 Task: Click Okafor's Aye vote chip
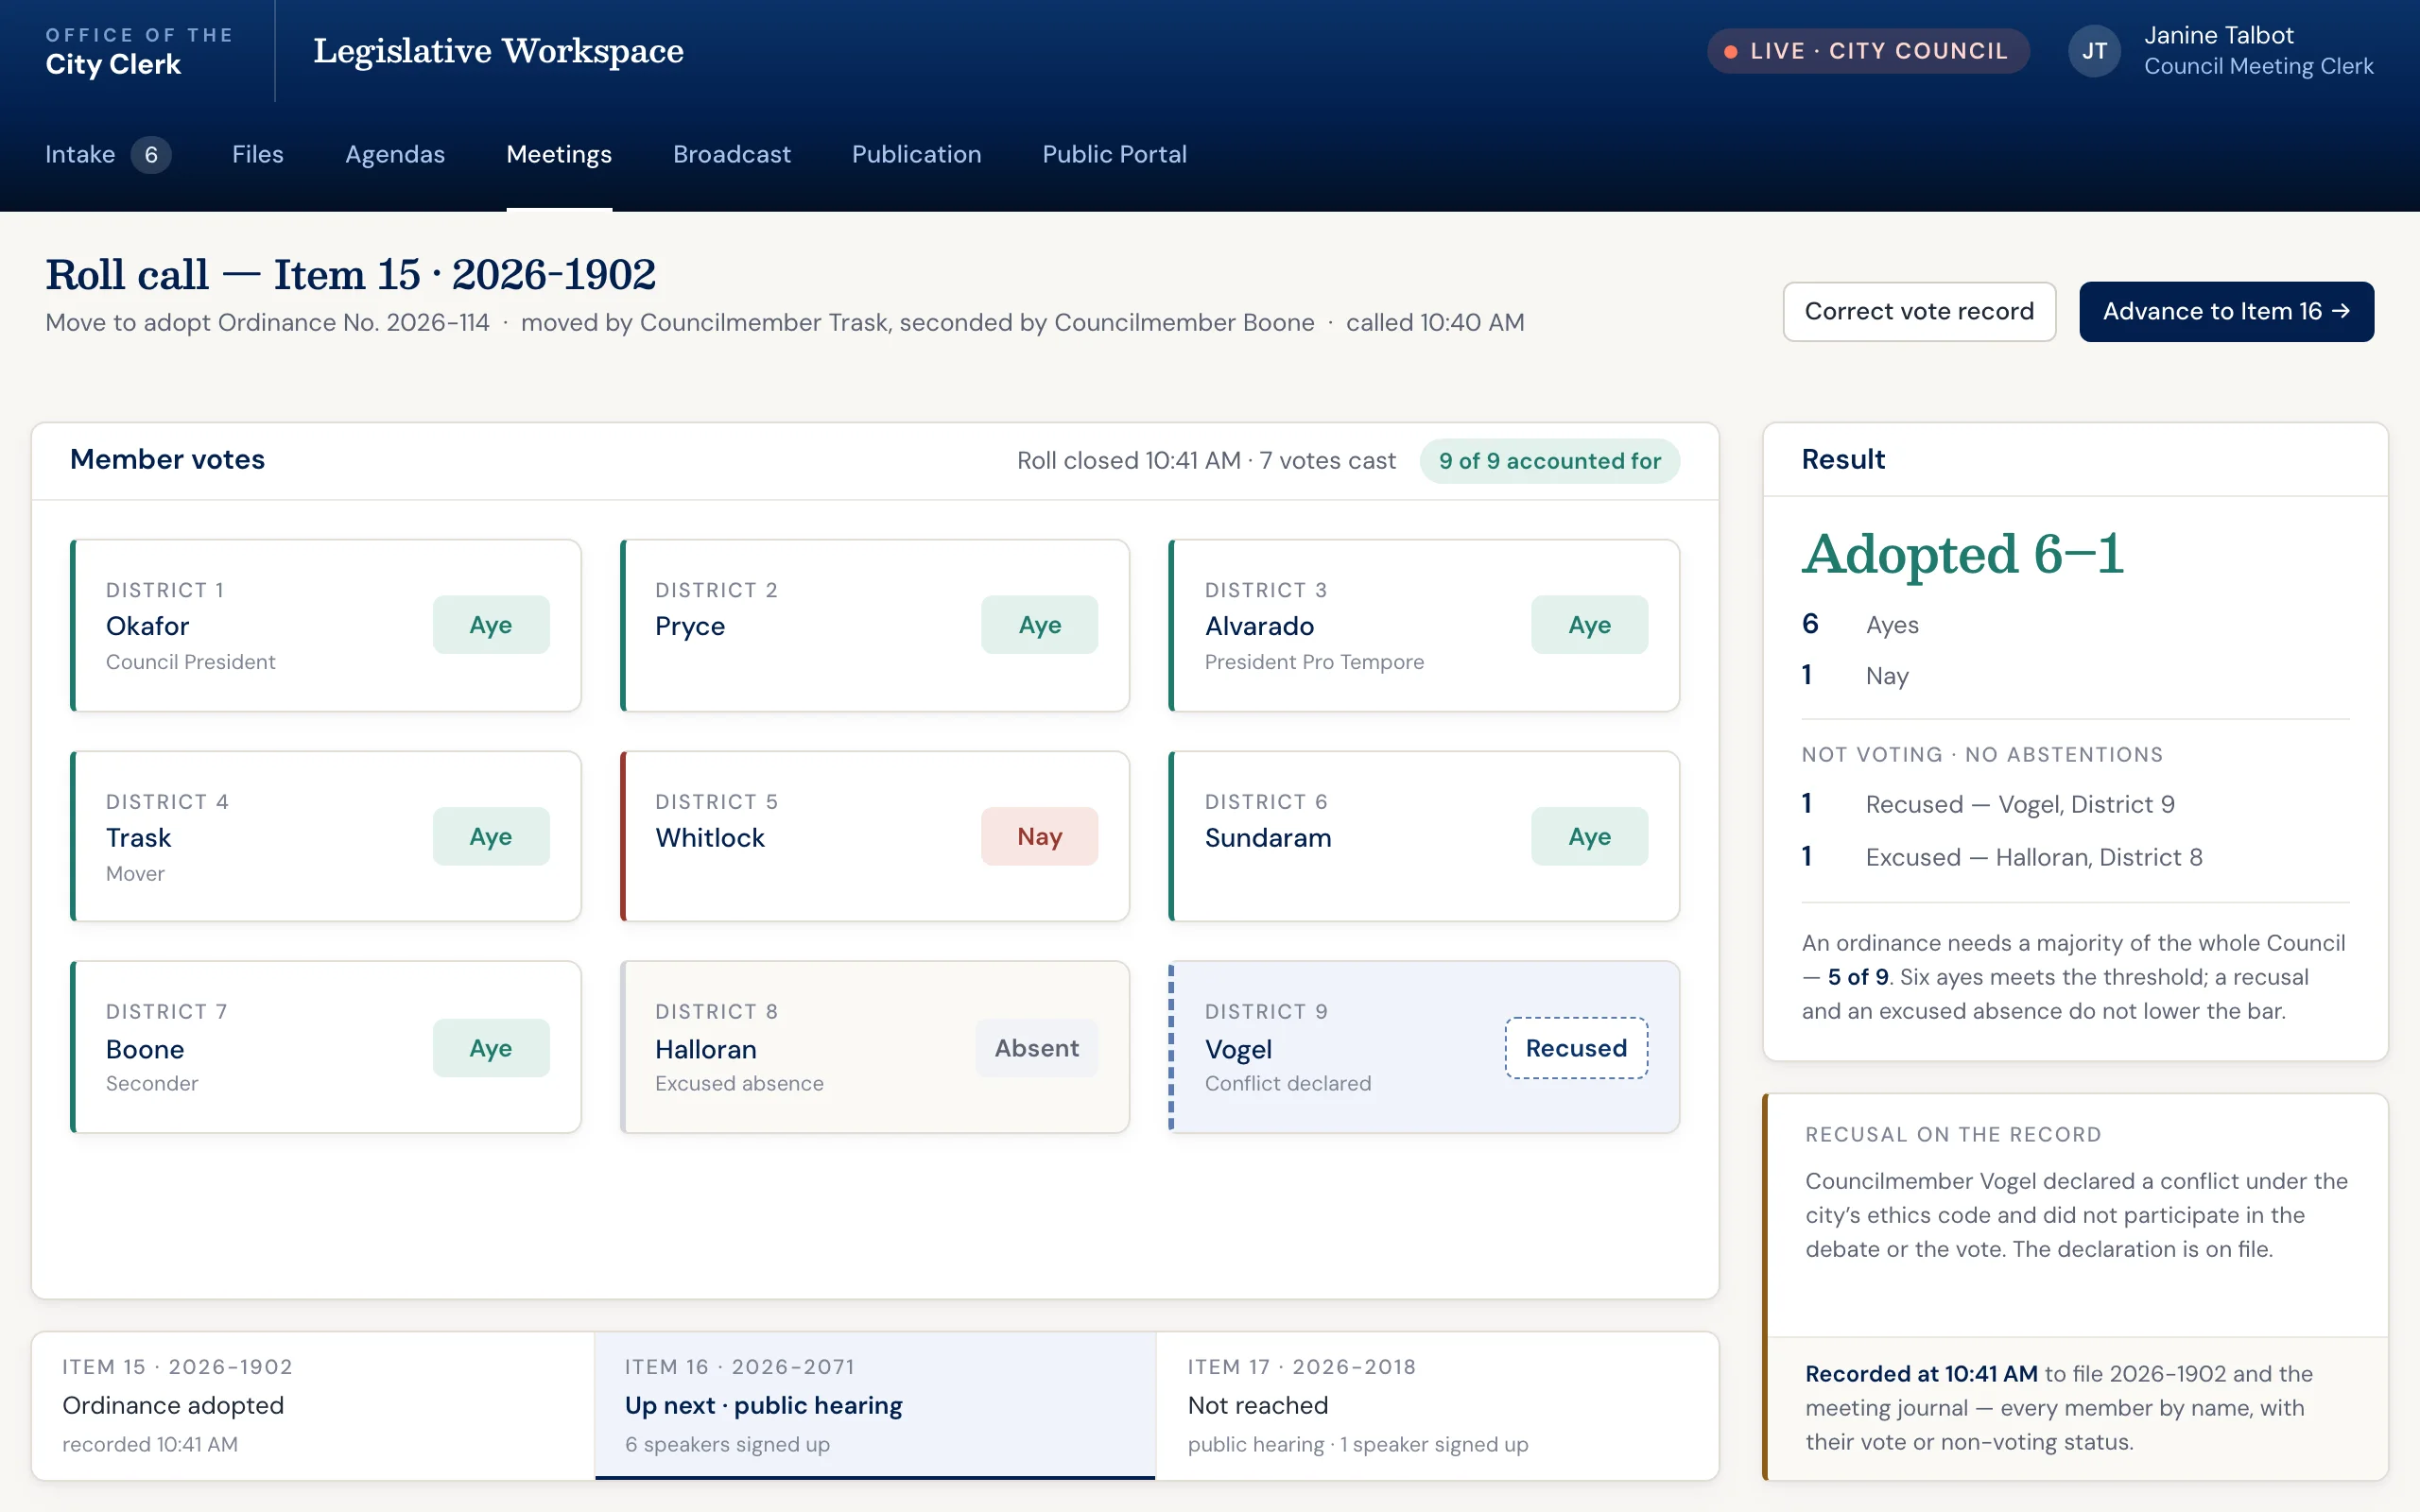[x=490, y=625]
